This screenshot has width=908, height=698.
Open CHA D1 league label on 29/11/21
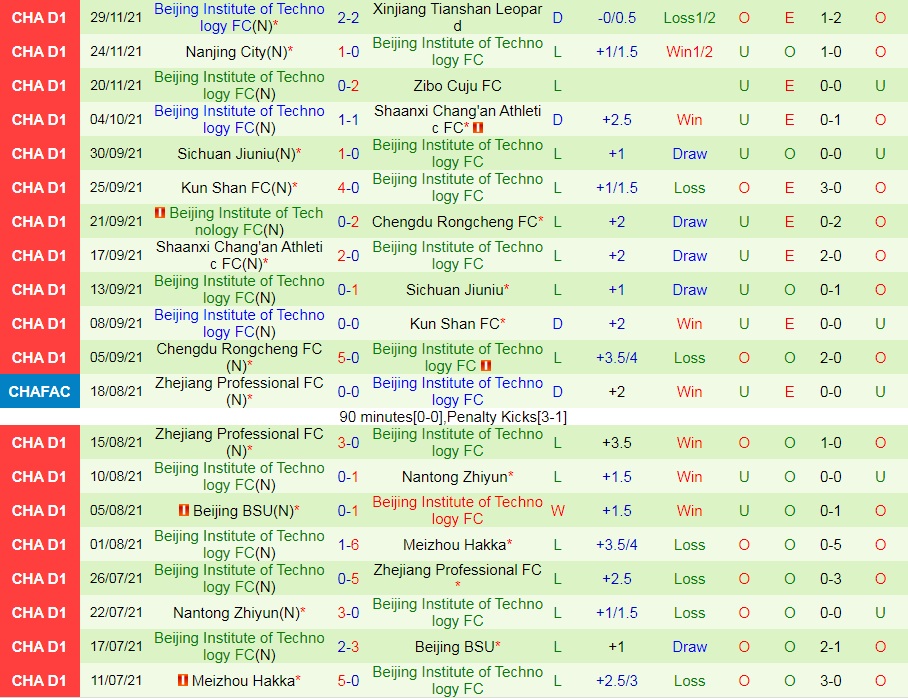point(39,17)
